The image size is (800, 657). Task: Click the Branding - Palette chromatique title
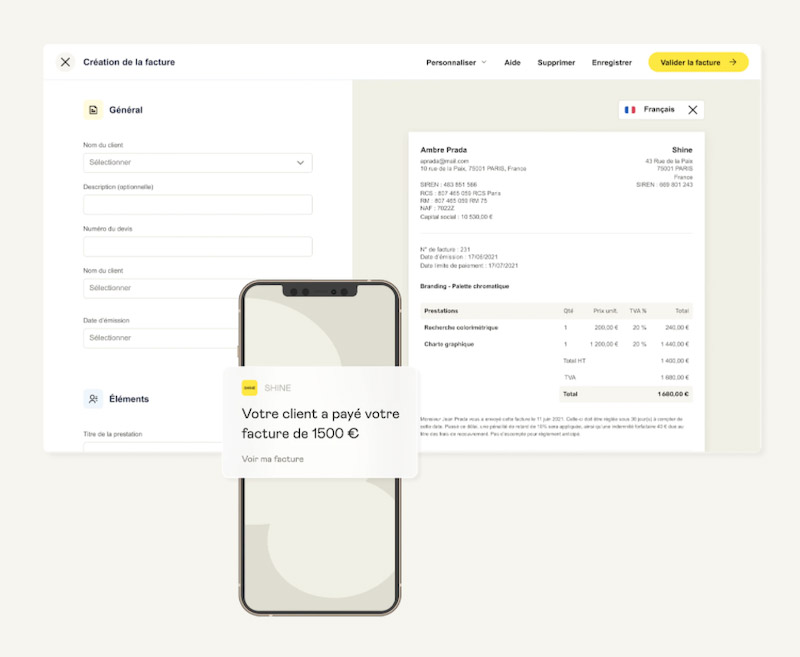click(464, 286)
